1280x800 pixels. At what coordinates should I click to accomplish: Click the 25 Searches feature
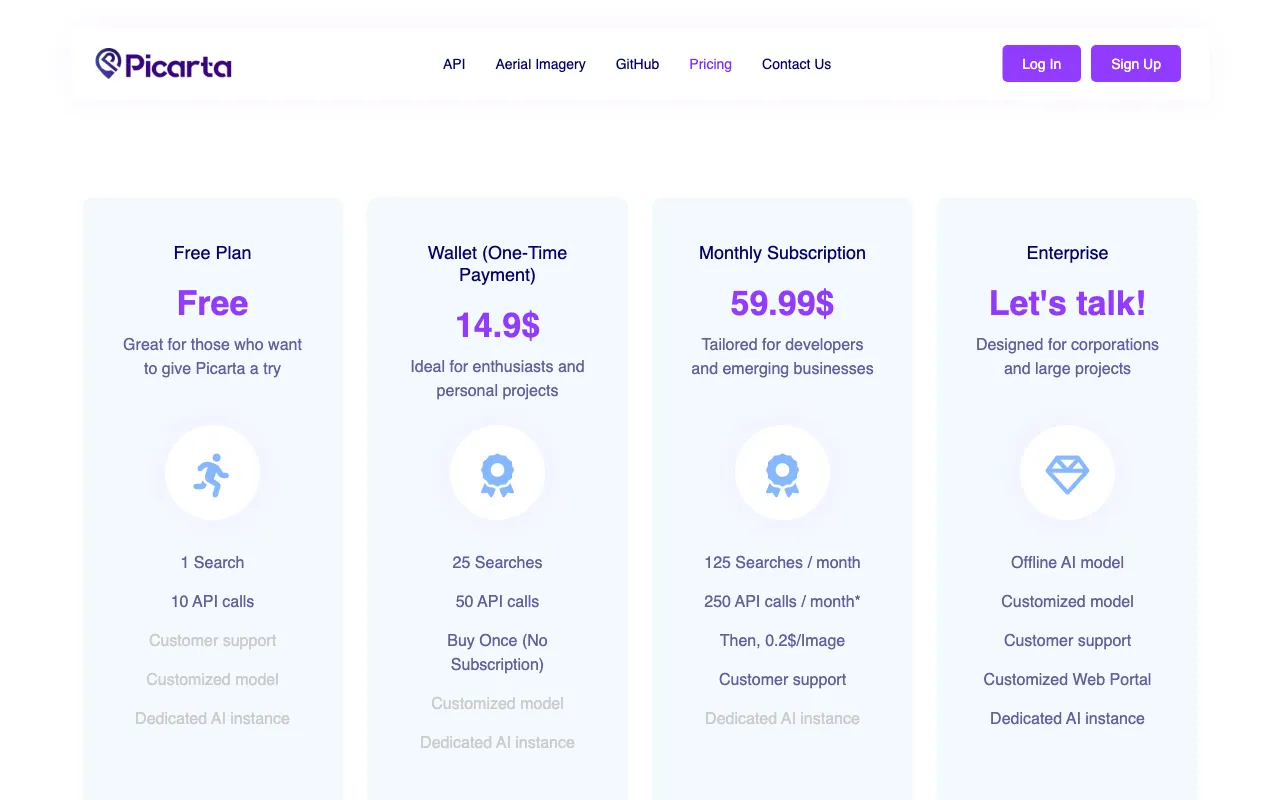click(497, 562)
